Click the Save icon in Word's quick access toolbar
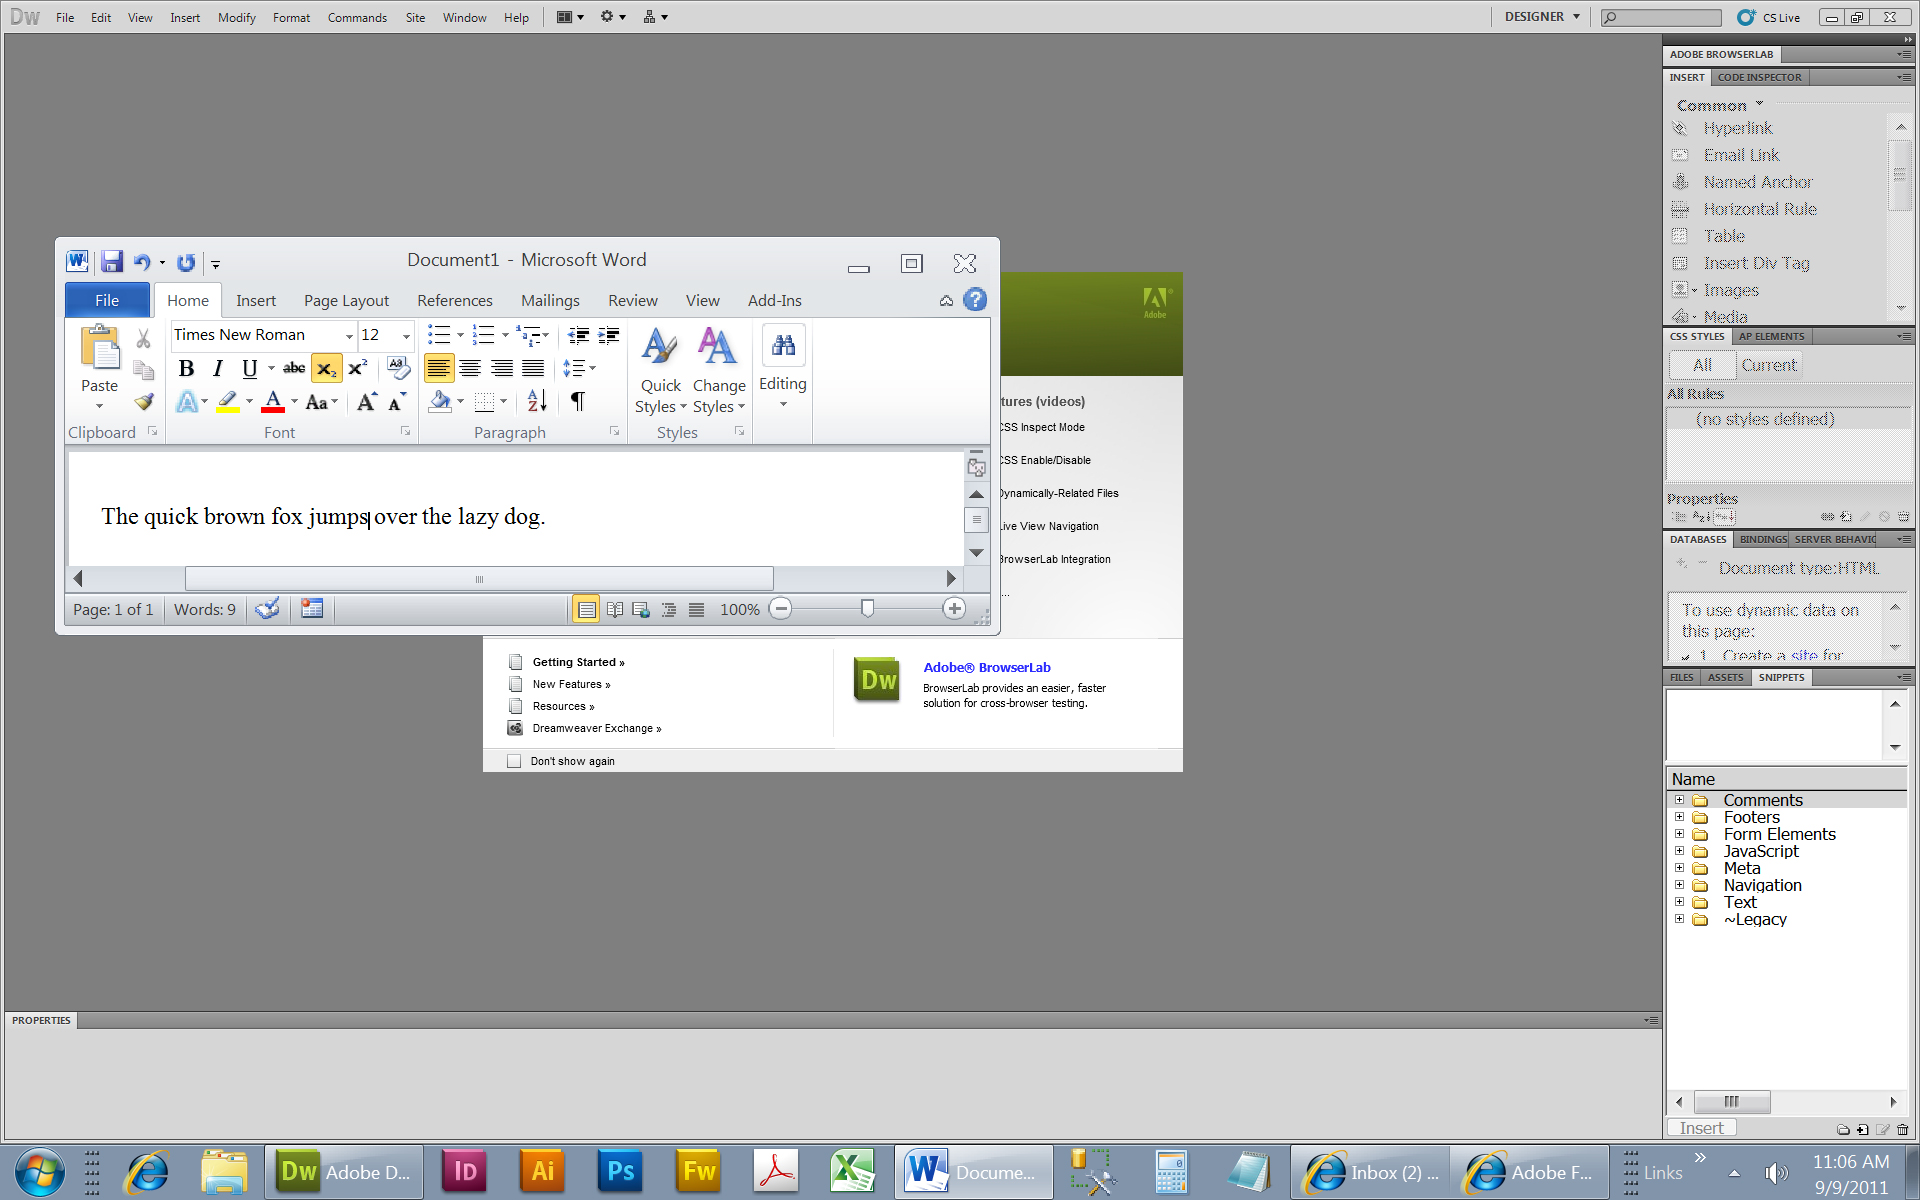Image resolution: width=1920 pixels, height=1200 pixels. pyautogui.click(x=111, y=262)
